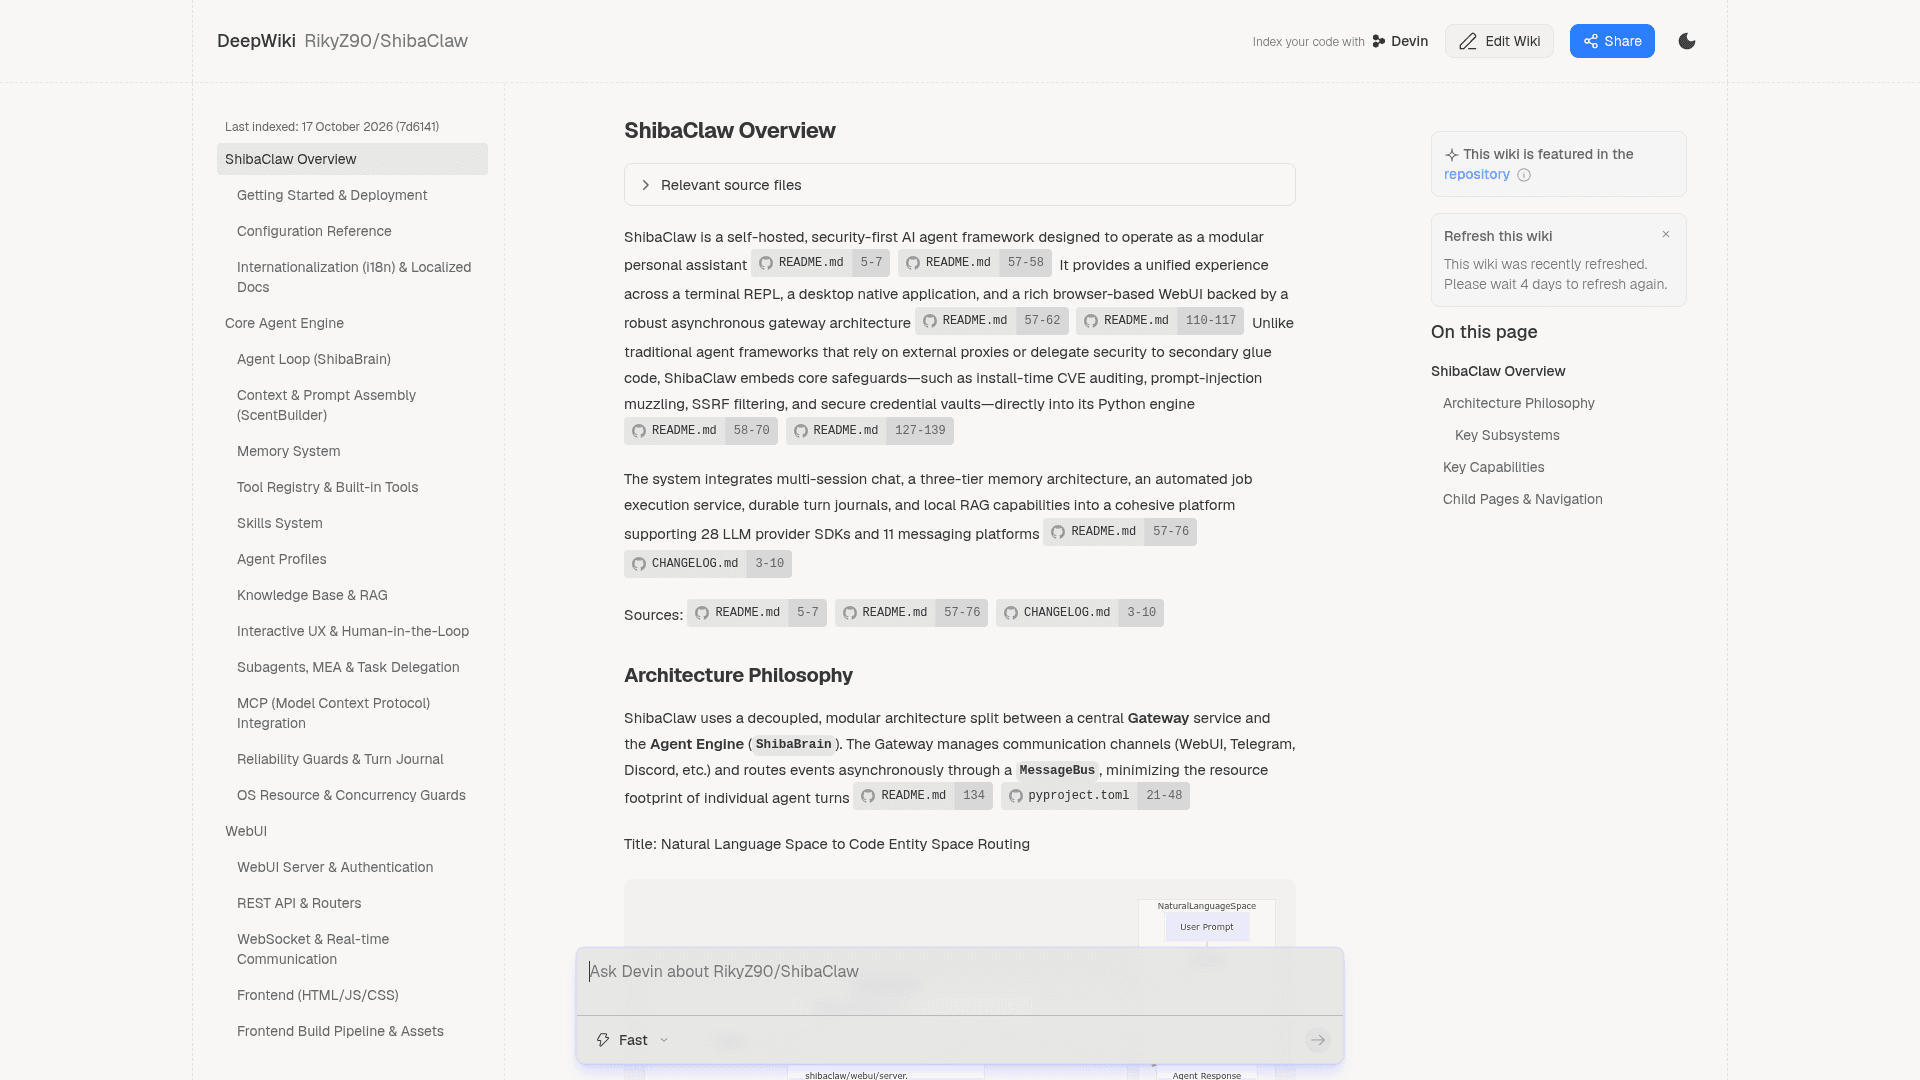Open CHANGELOG.md 3-10 chip in Sources line
Image resolution: width=1920 pixels, height=1080 pixels.
[x=1080, y=613]
